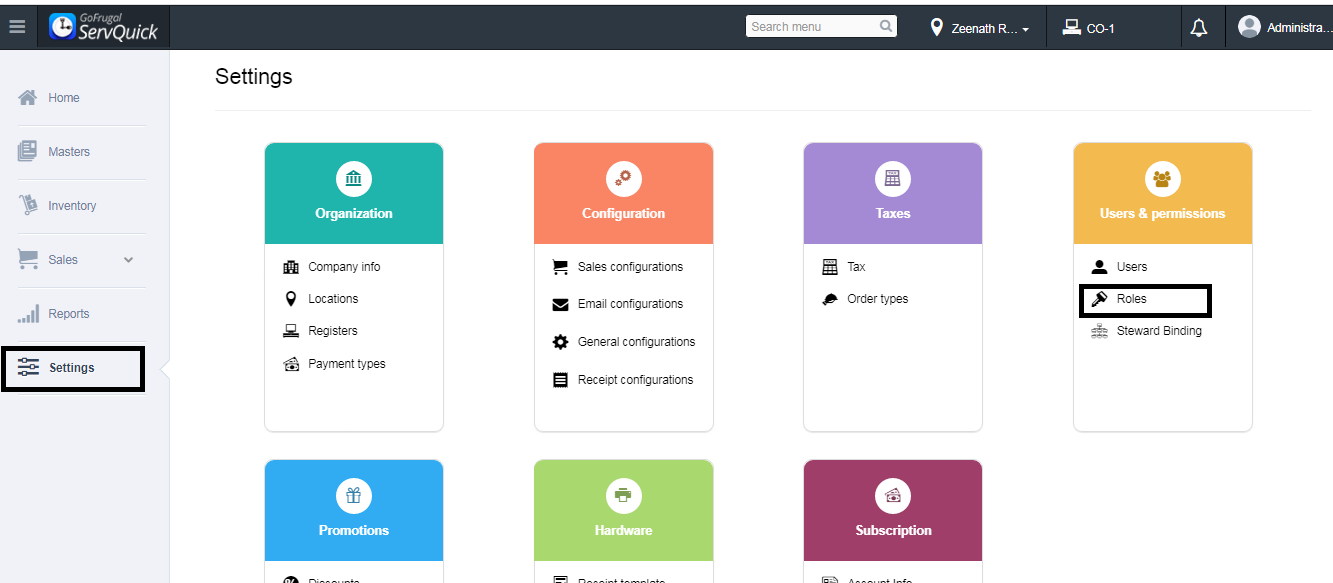Click the Taxes calculator icon
1333x583 pixels.
coord(893,179)
